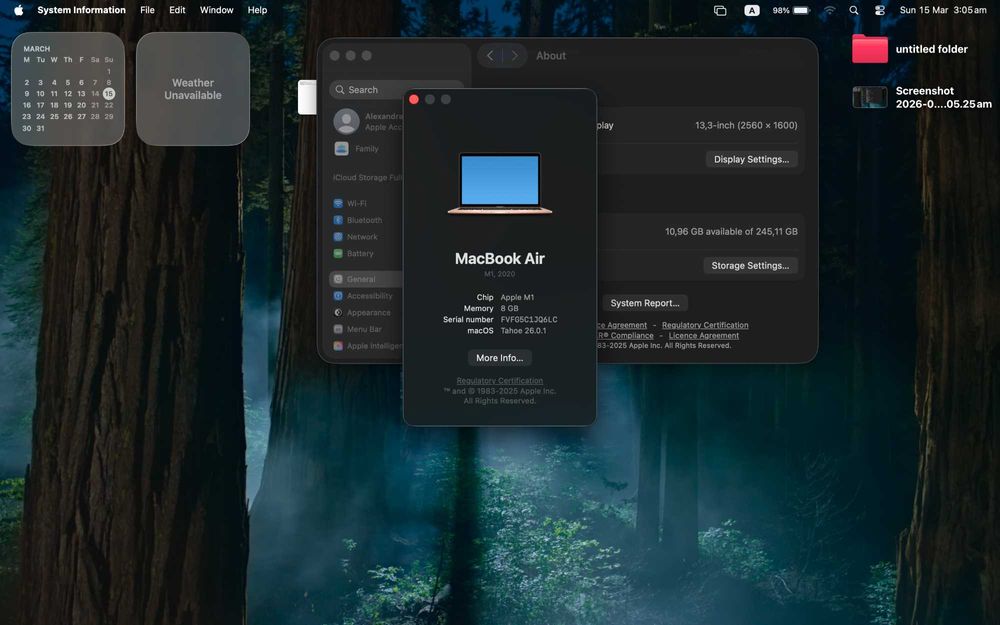Select the untitled folder on desktop

click(x=870, y=49)
